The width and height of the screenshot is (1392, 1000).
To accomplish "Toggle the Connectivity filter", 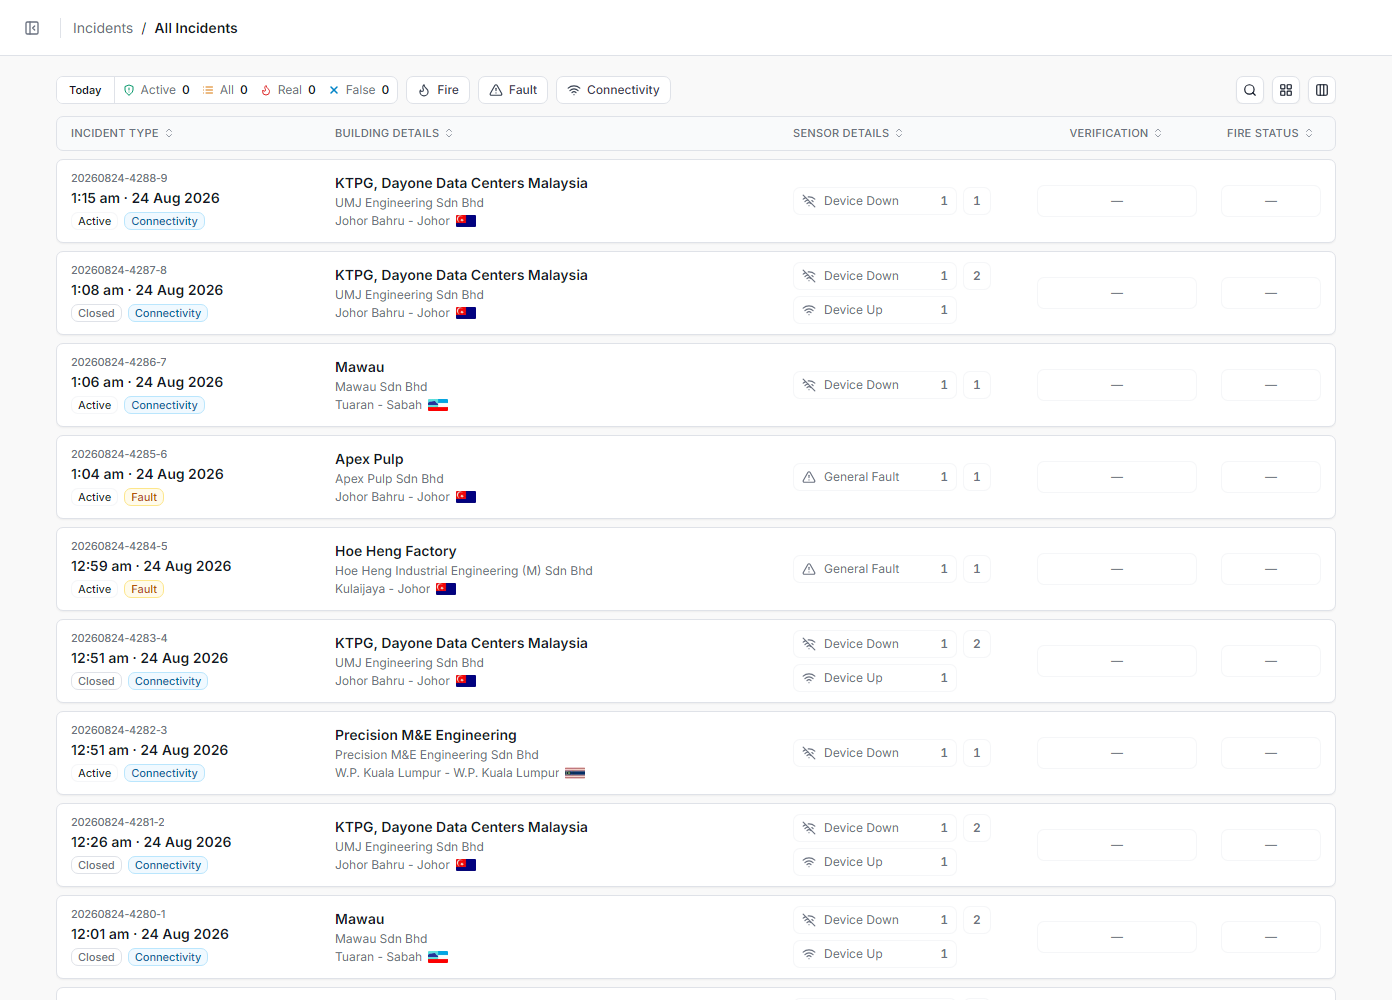I will click(x=613, y=90).
